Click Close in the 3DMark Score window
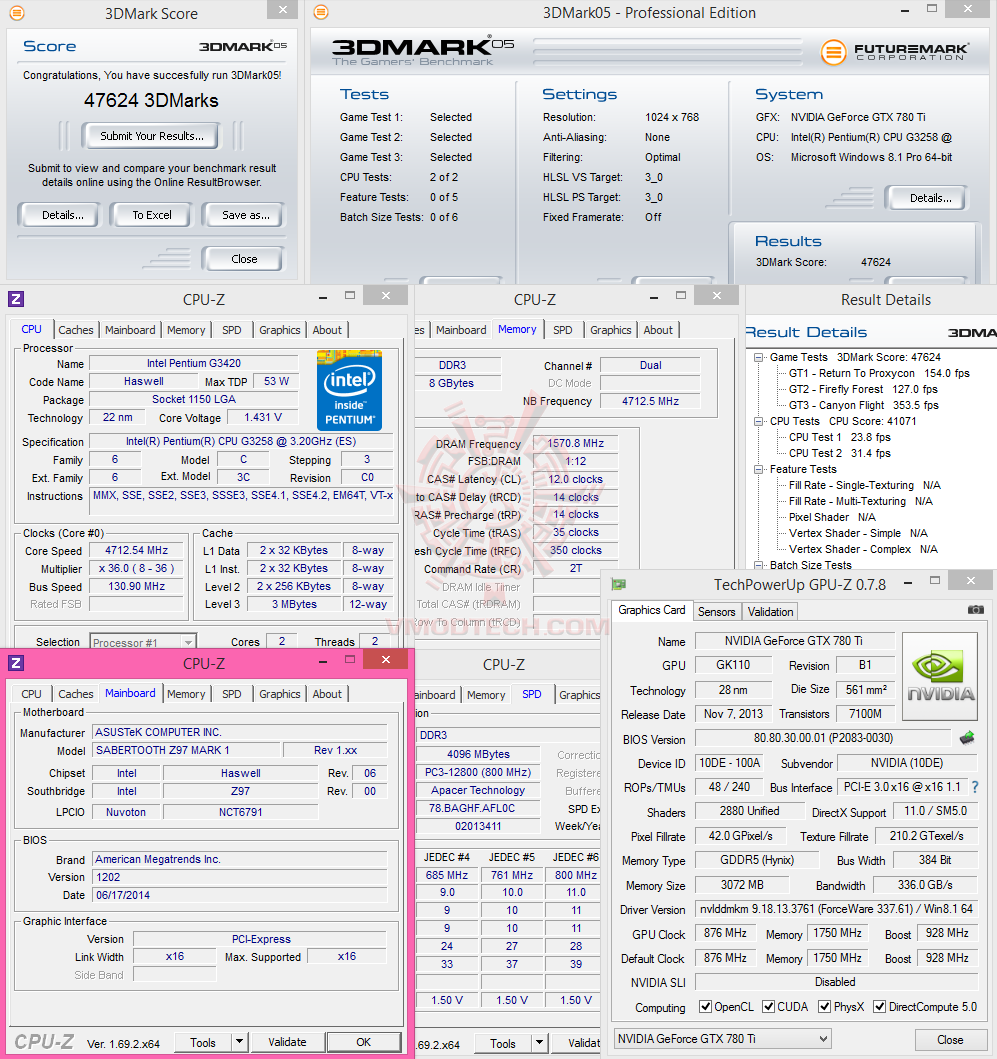Viewport: 997px width, 1059px height. 244,259
